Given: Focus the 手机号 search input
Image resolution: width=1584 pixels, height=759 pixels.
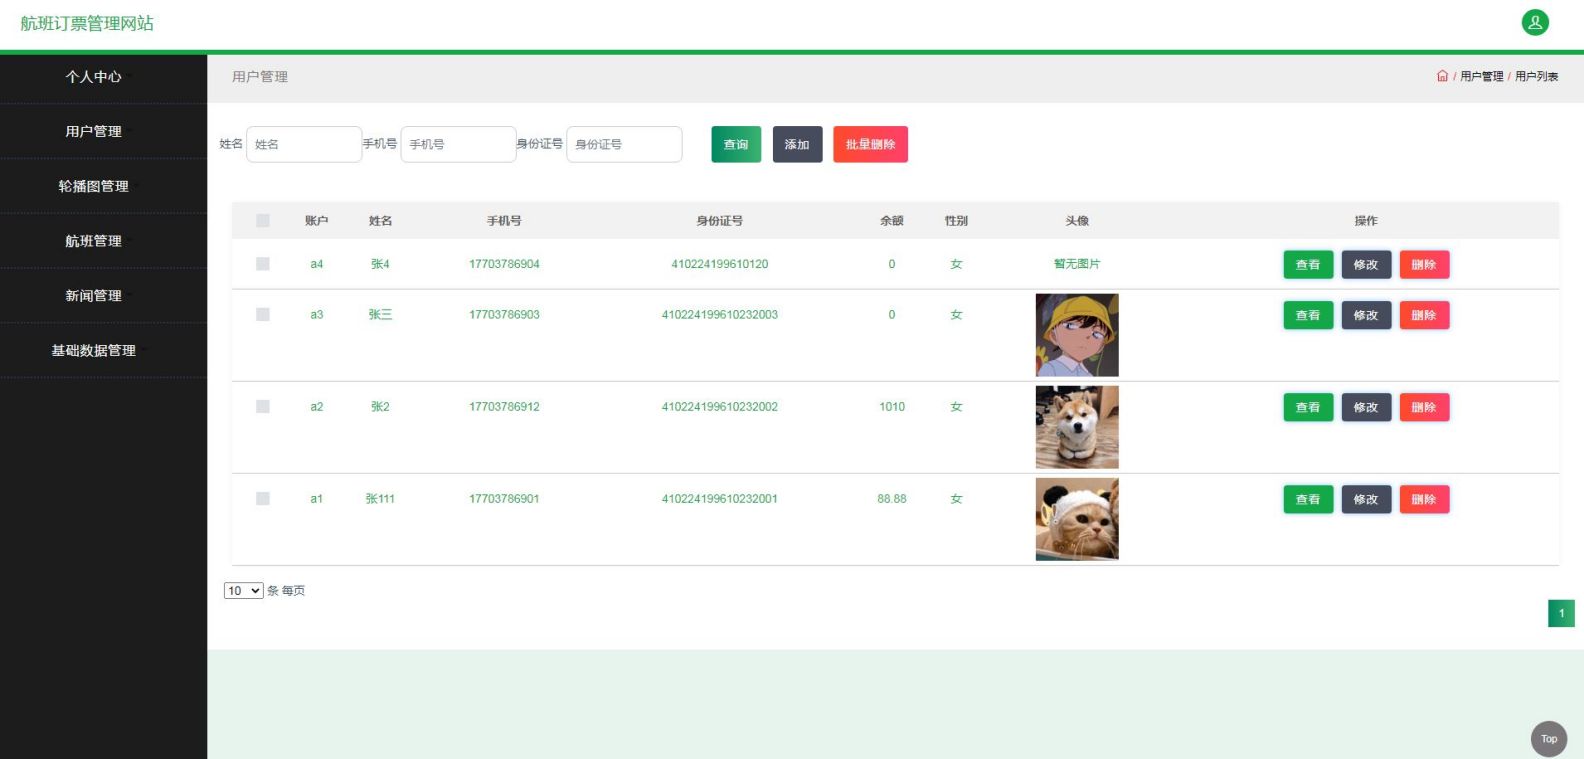Looking at the screenshot, I should (458, 144).
